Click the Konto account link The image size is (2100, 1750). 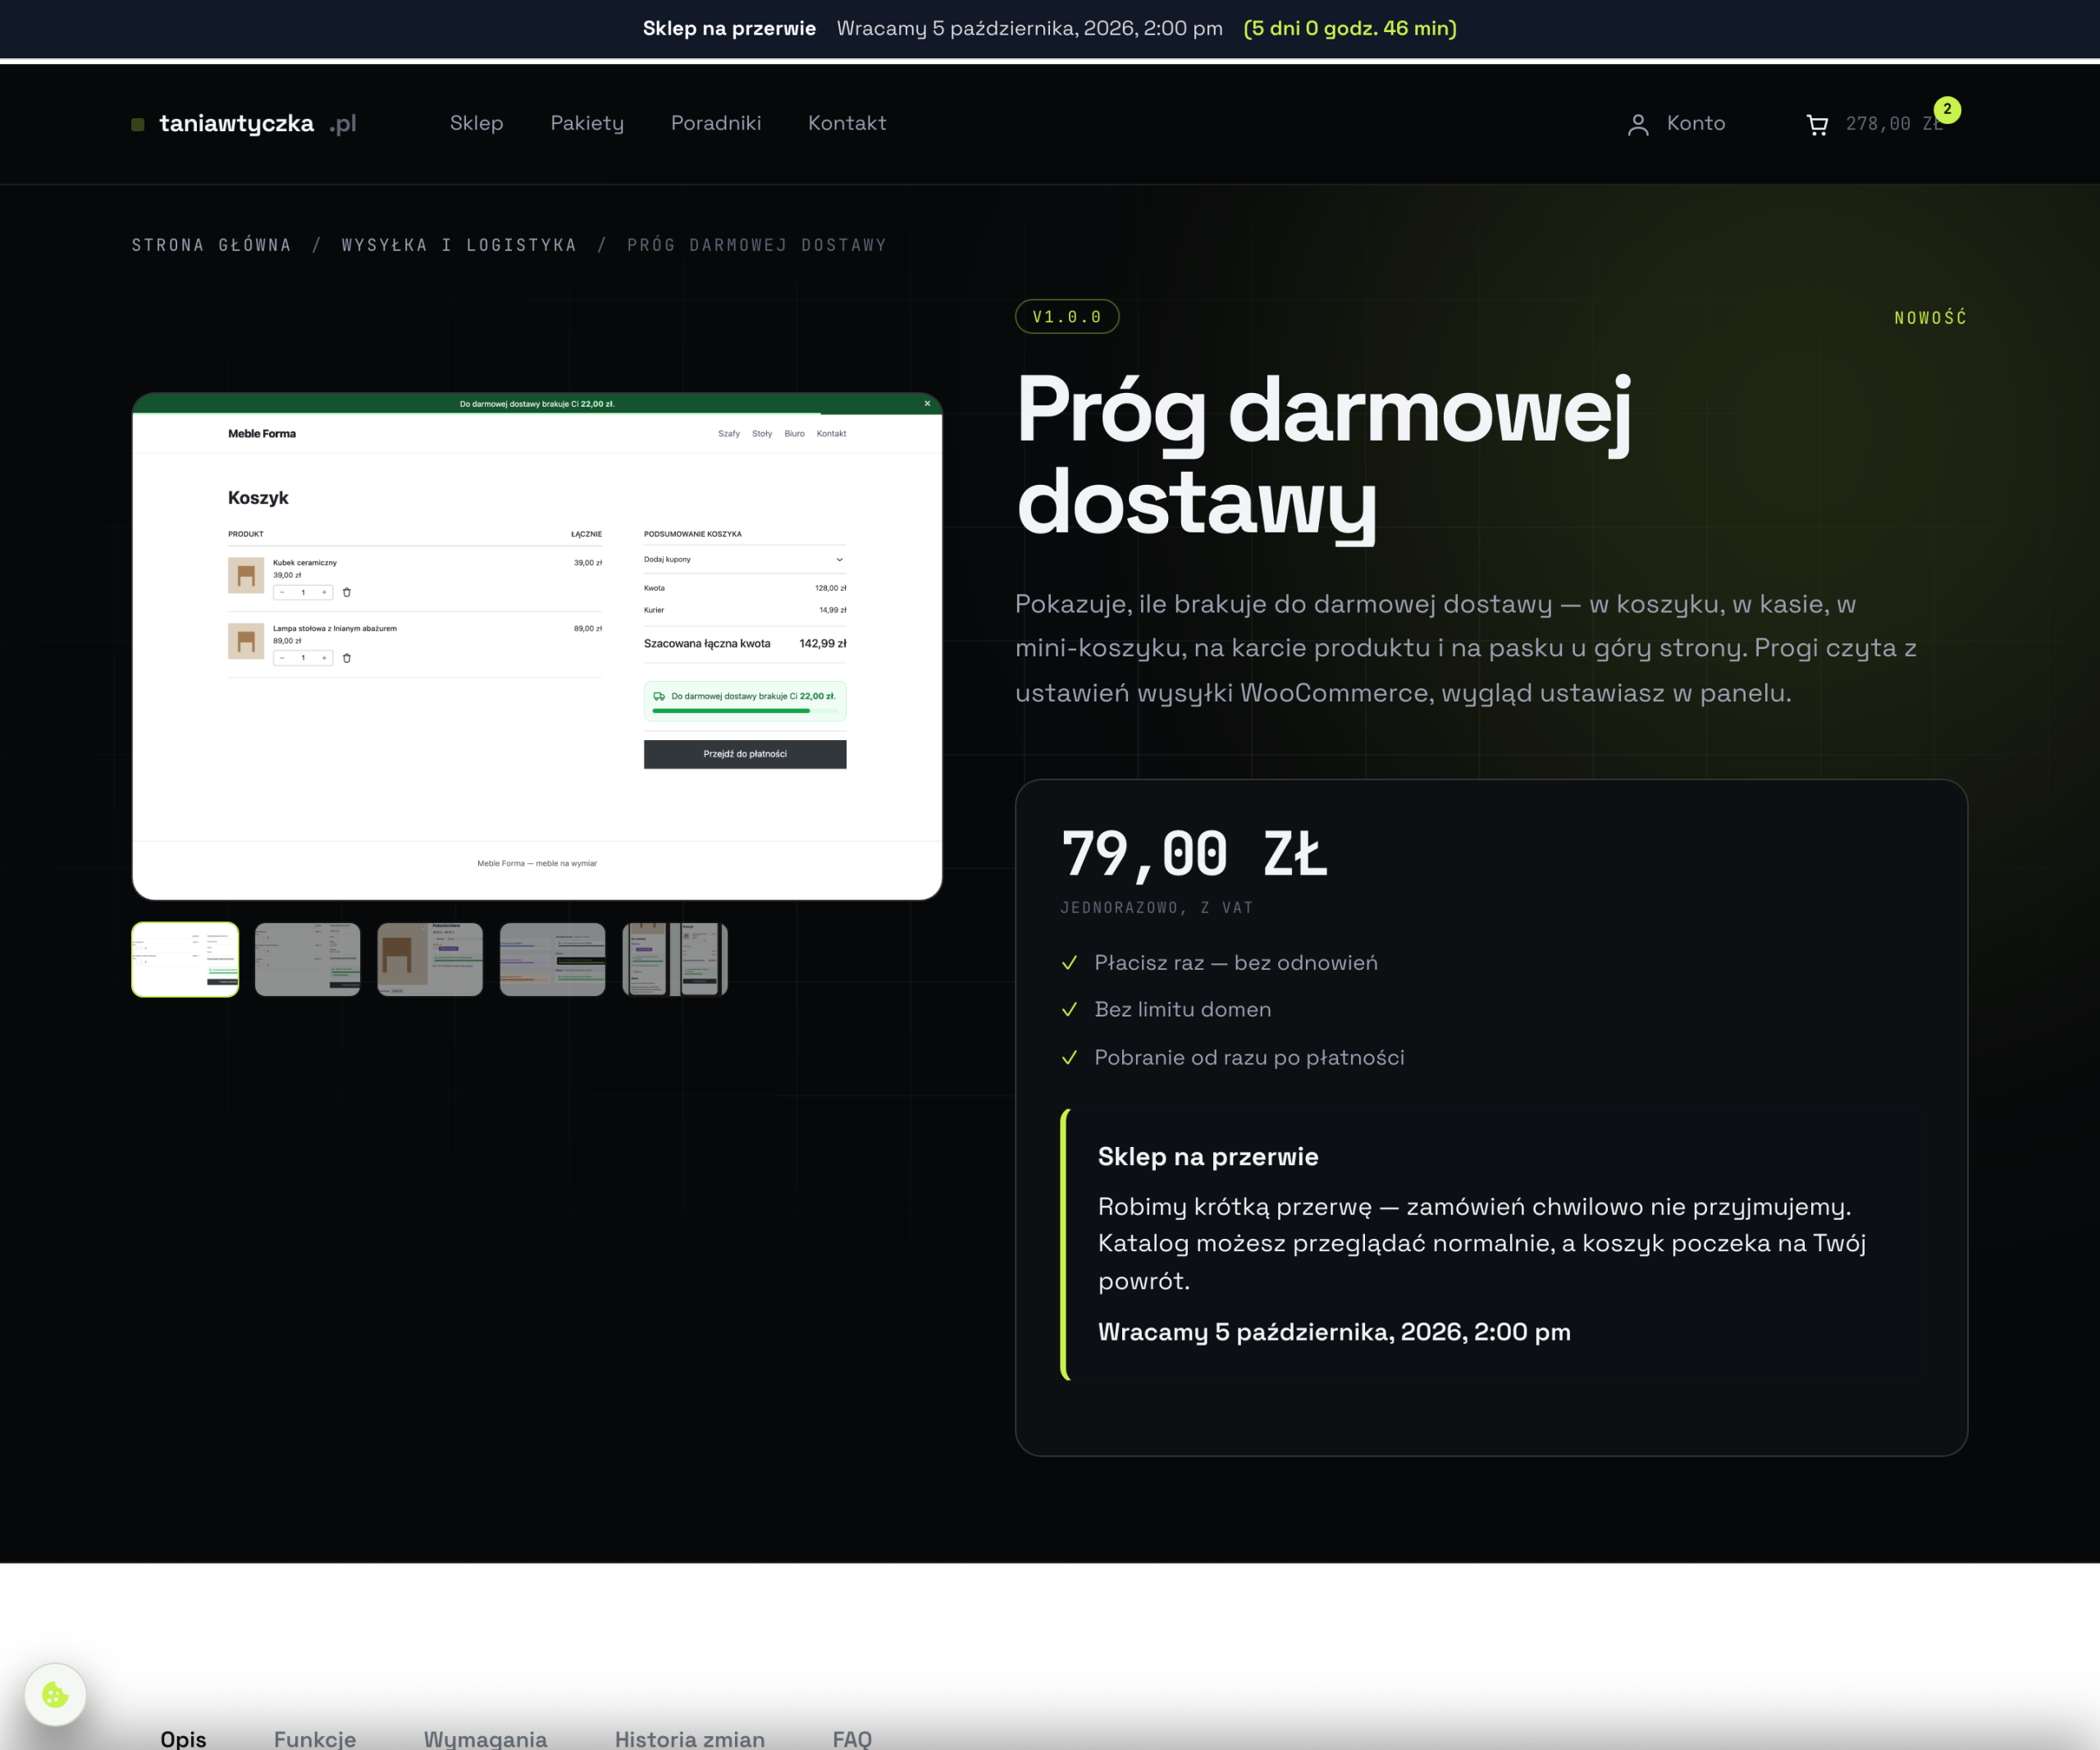[1695, 123]
